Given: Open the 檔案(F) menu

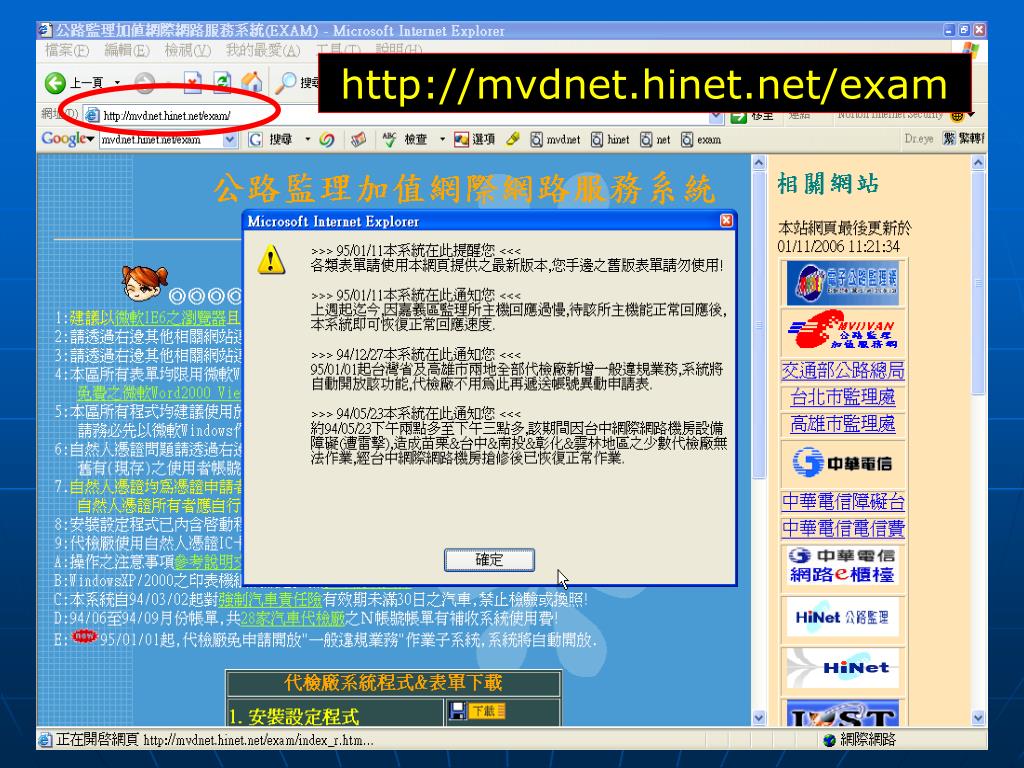Looking at the screenshot, I should tap(67, 50).
